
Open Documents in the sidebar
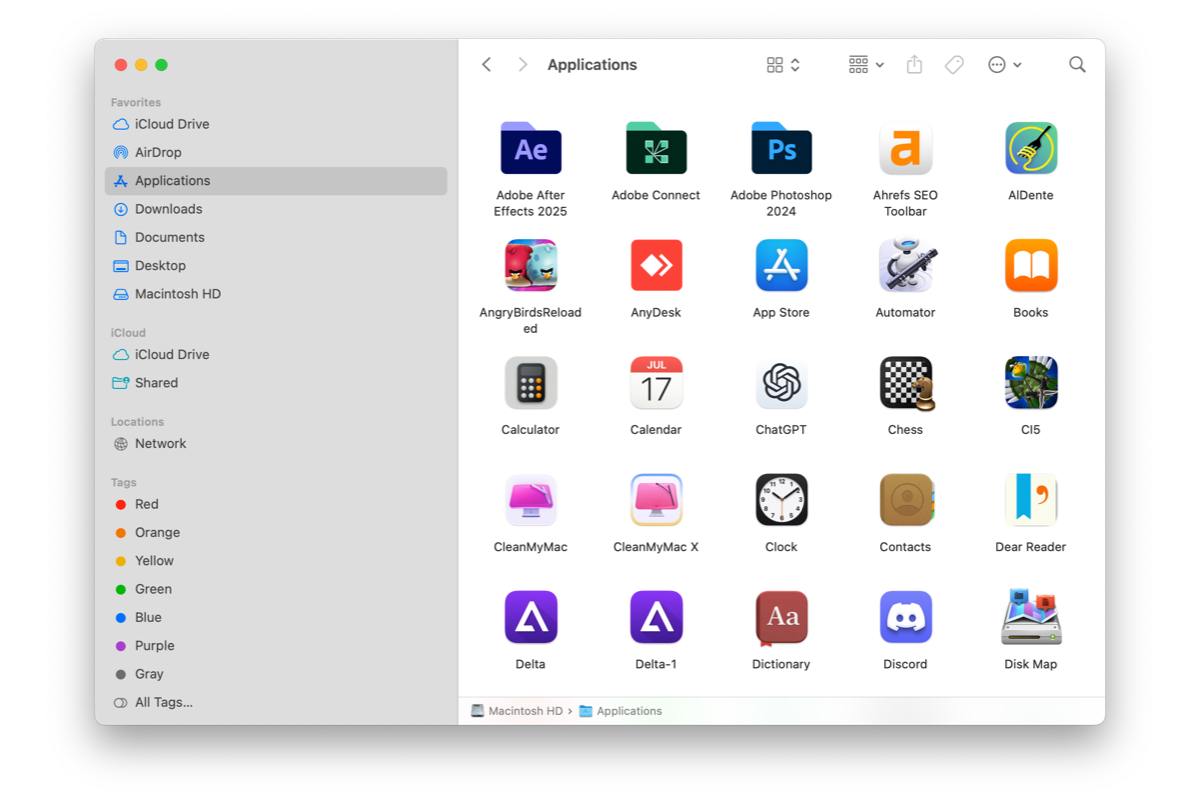pos(276,237)
